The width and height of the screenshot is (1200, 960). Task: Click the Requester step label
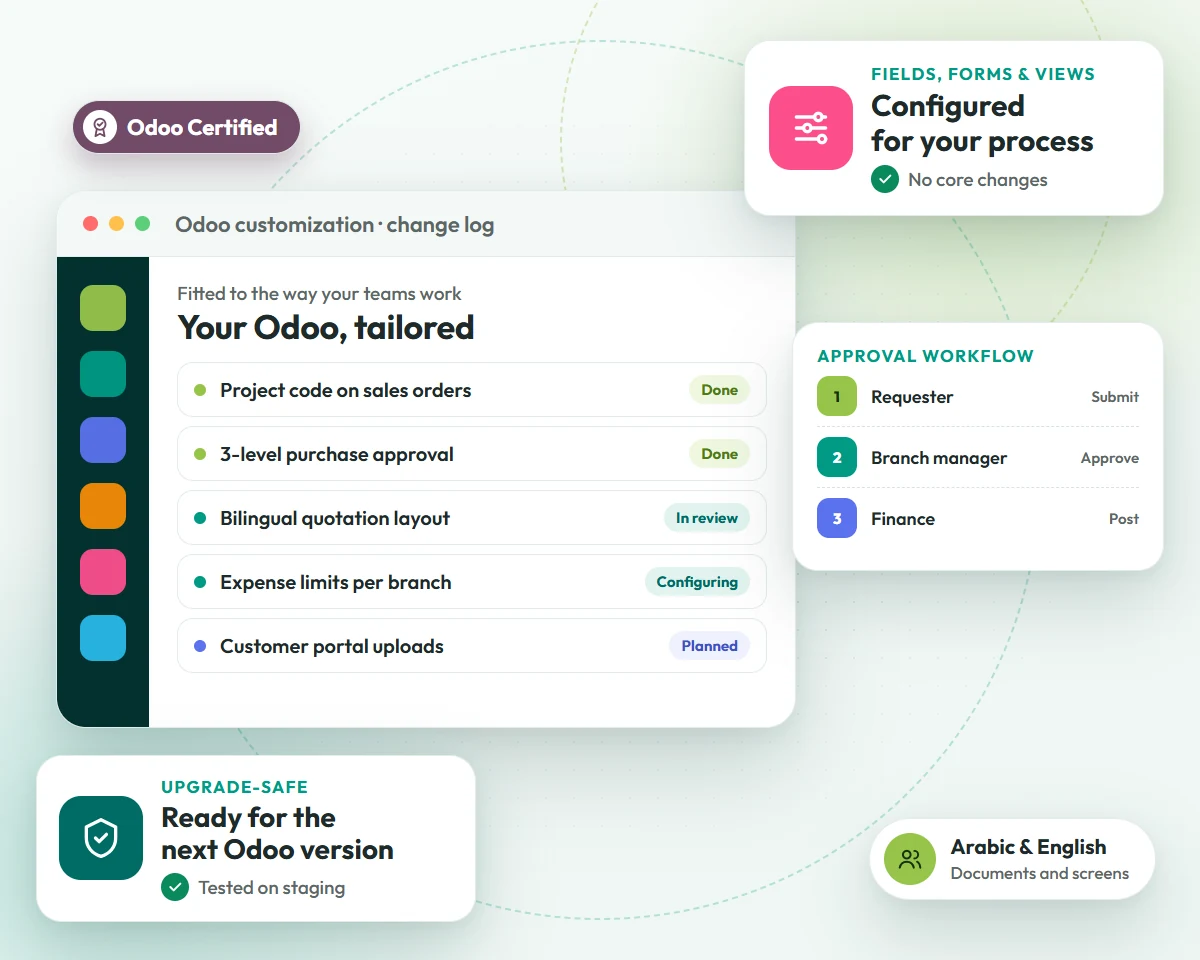pos(912,397)
